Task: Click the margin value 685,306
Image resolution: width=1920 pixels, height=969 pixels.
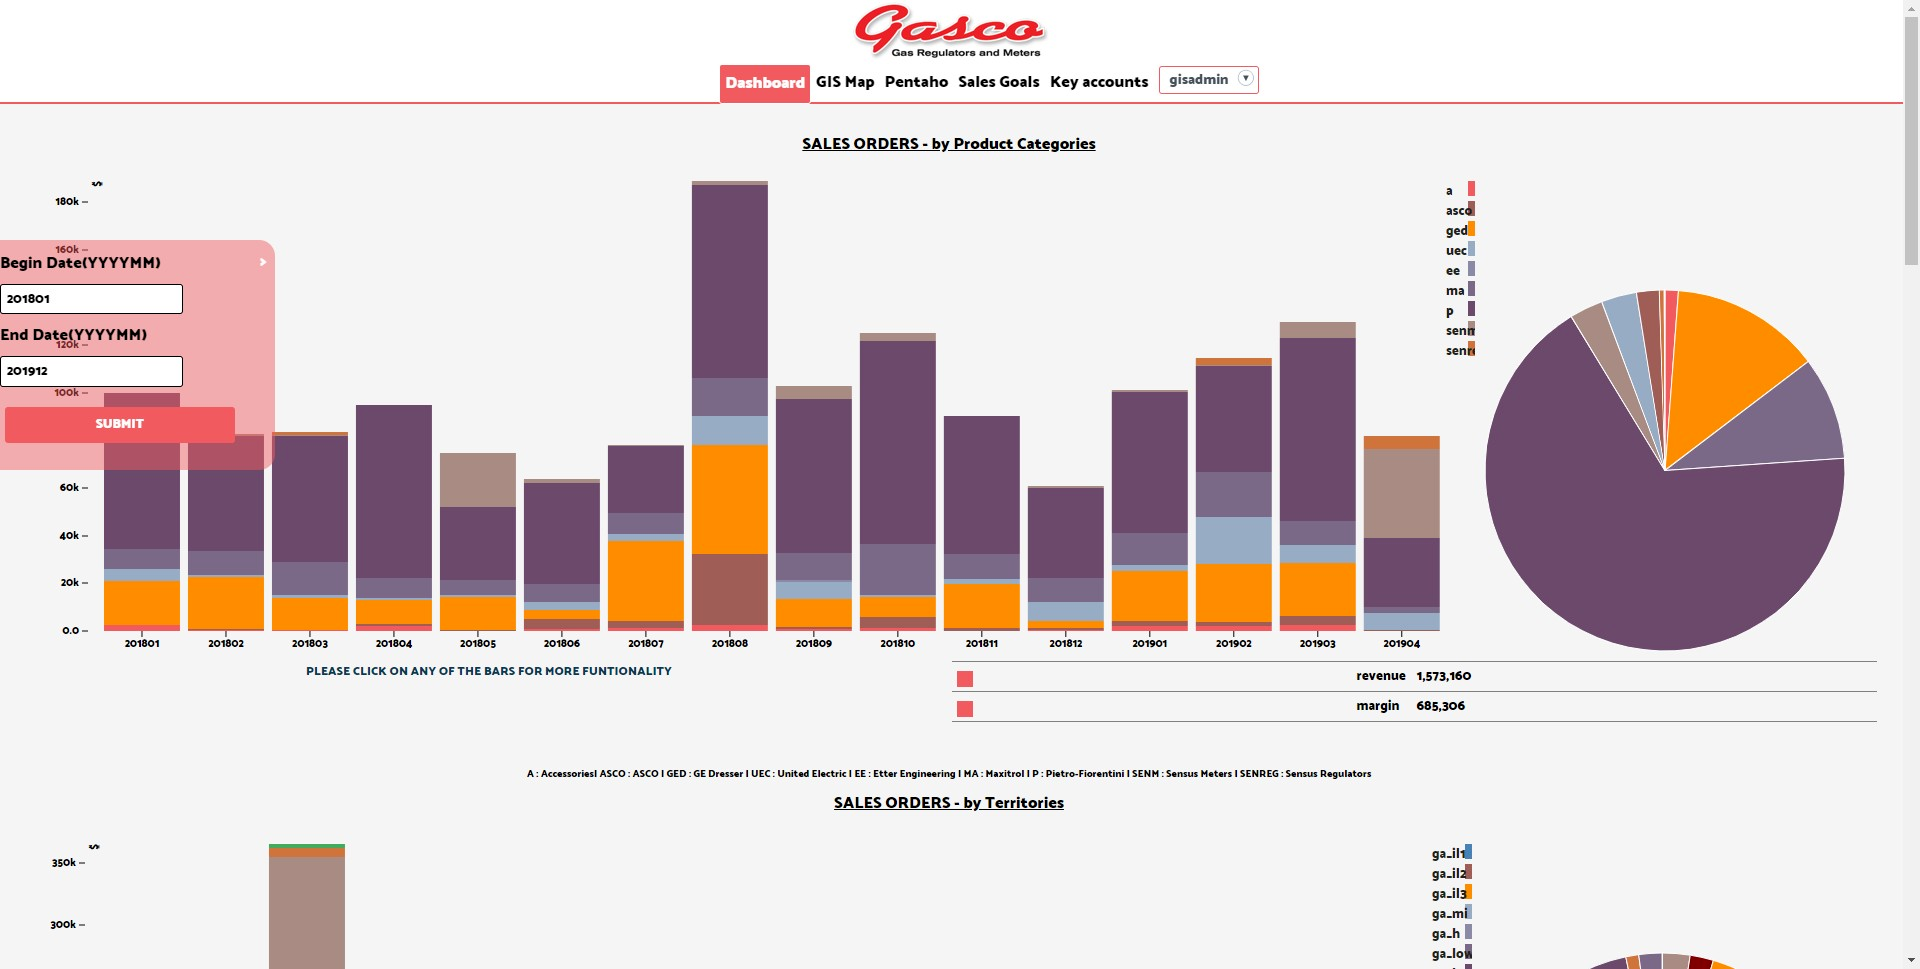Action: (1440, 706)
